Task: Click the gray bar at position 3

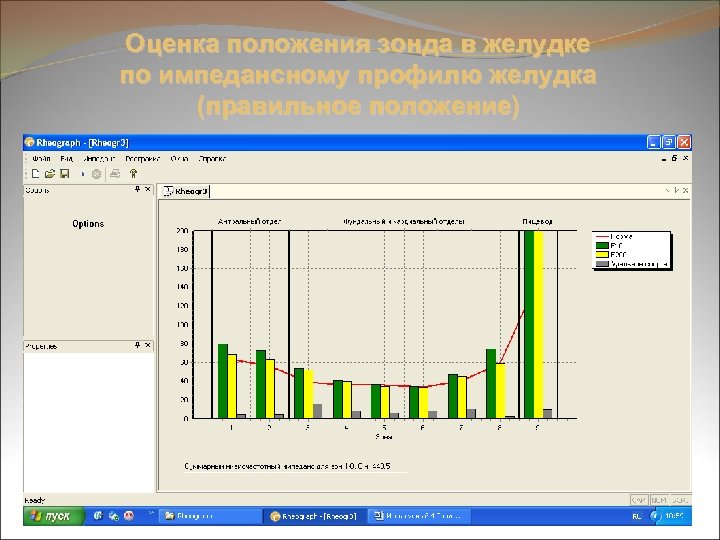Action: [317, 411]
